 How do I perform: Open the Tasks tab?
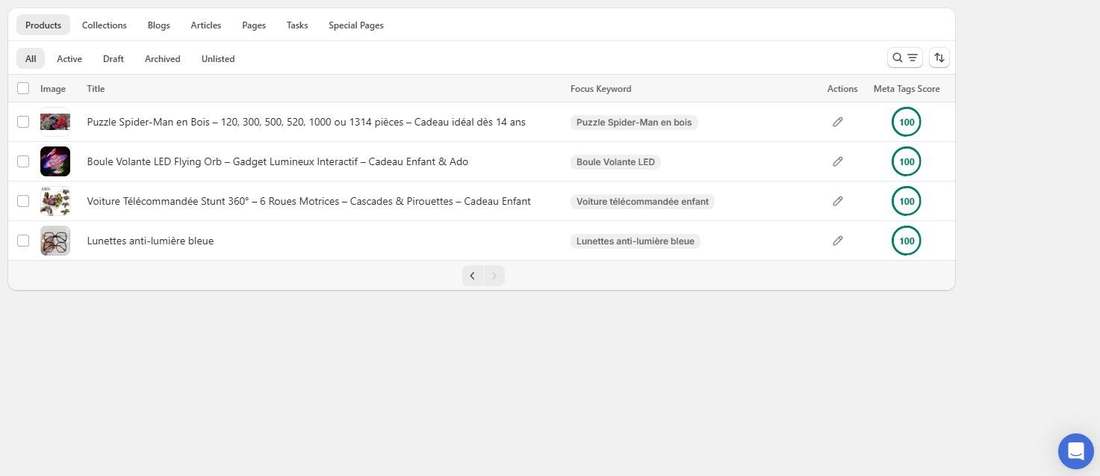click(x=297, y=25)
